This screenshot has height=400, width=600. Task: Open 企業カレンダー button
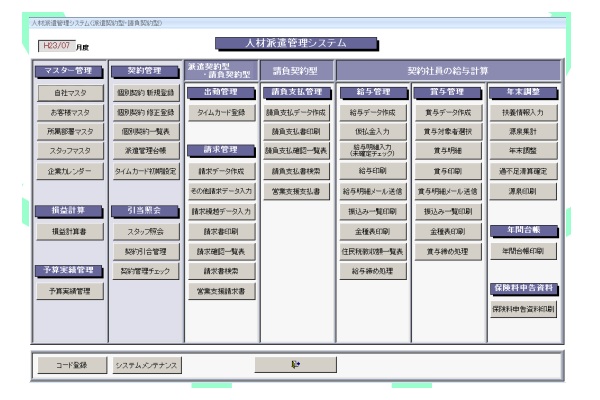[69, 170]
